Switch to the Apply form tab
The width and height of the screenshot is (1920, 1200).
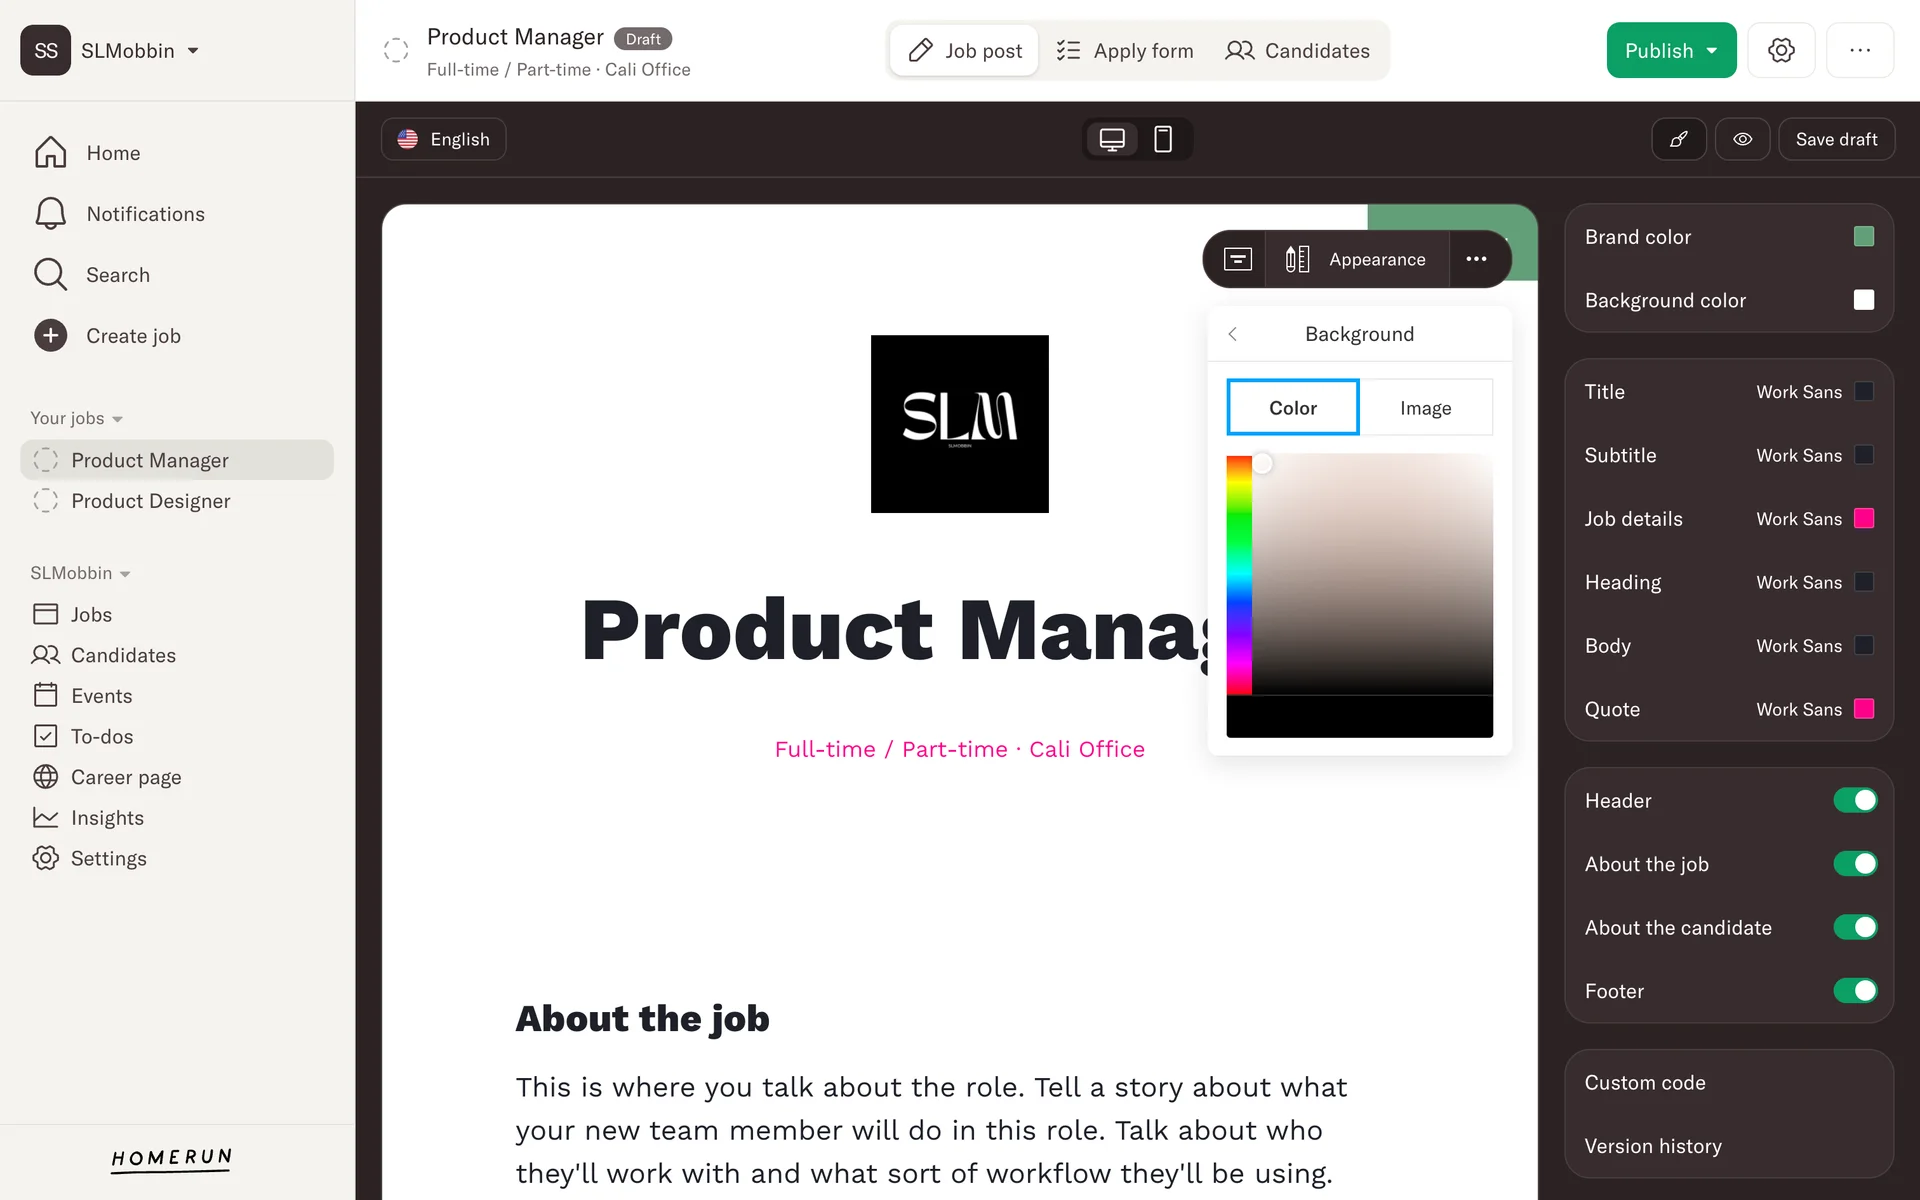[x=1125, y=50]
